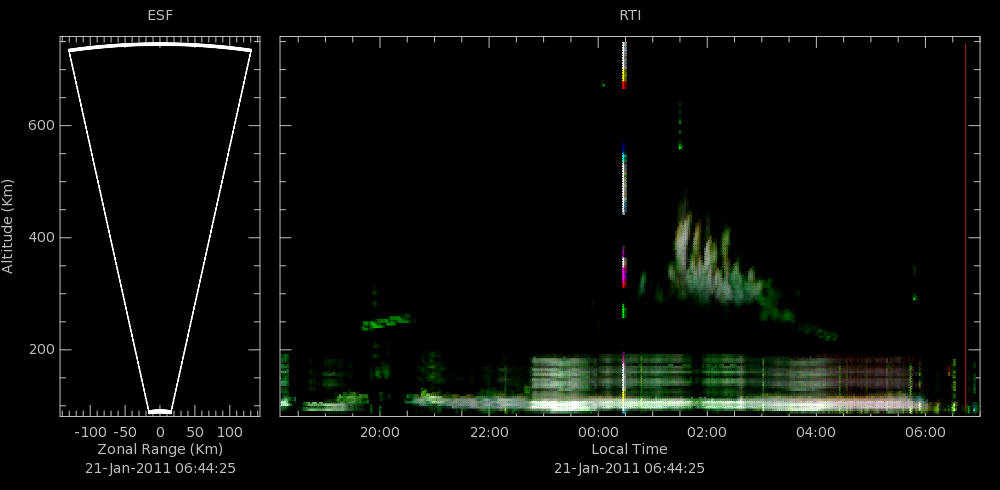1000x490 pixels.
Task: Click the top arc of the ESF fan
Action: click(x=160, y=46)
